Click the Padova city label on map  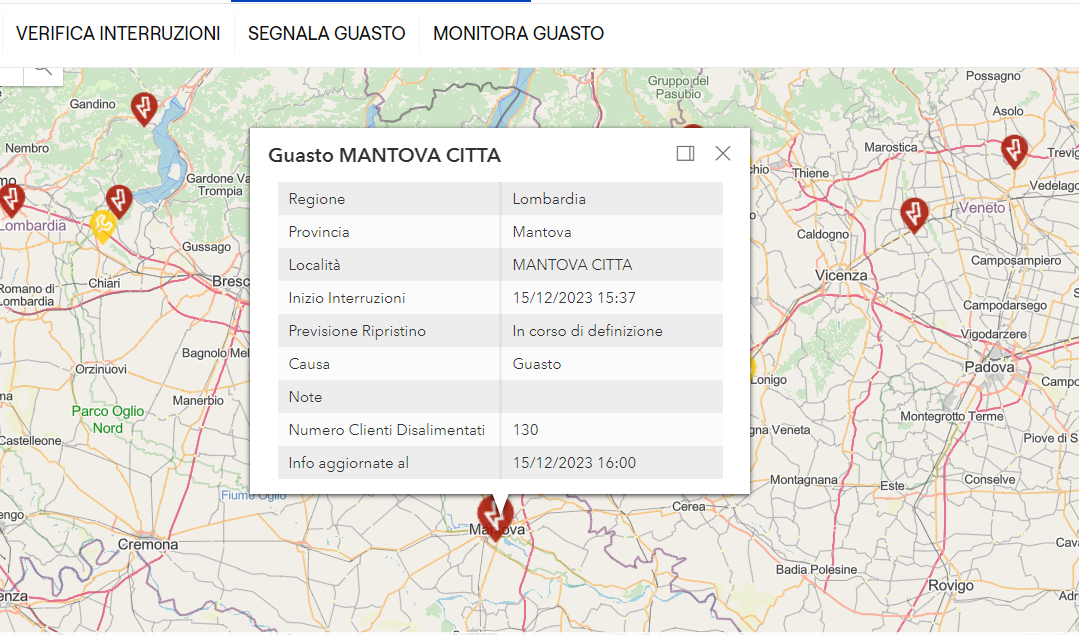989,367
